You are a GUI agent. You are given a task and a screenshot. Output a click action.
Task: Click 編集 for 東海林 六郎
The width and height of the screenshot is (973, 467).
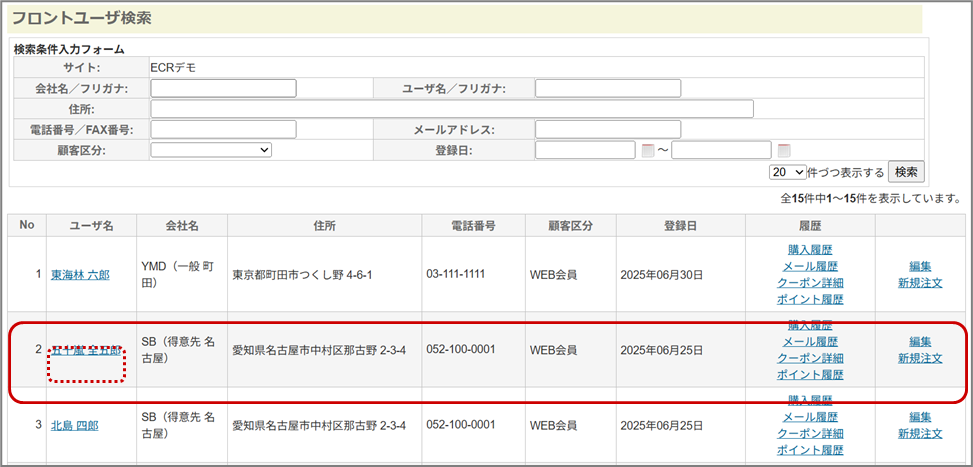[x=920, y=266]
